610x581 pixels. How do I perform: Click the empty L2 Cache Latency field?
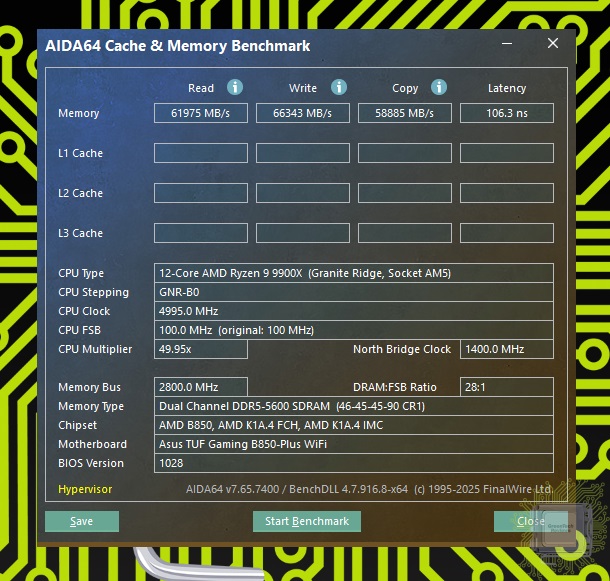tap(507, 193)
